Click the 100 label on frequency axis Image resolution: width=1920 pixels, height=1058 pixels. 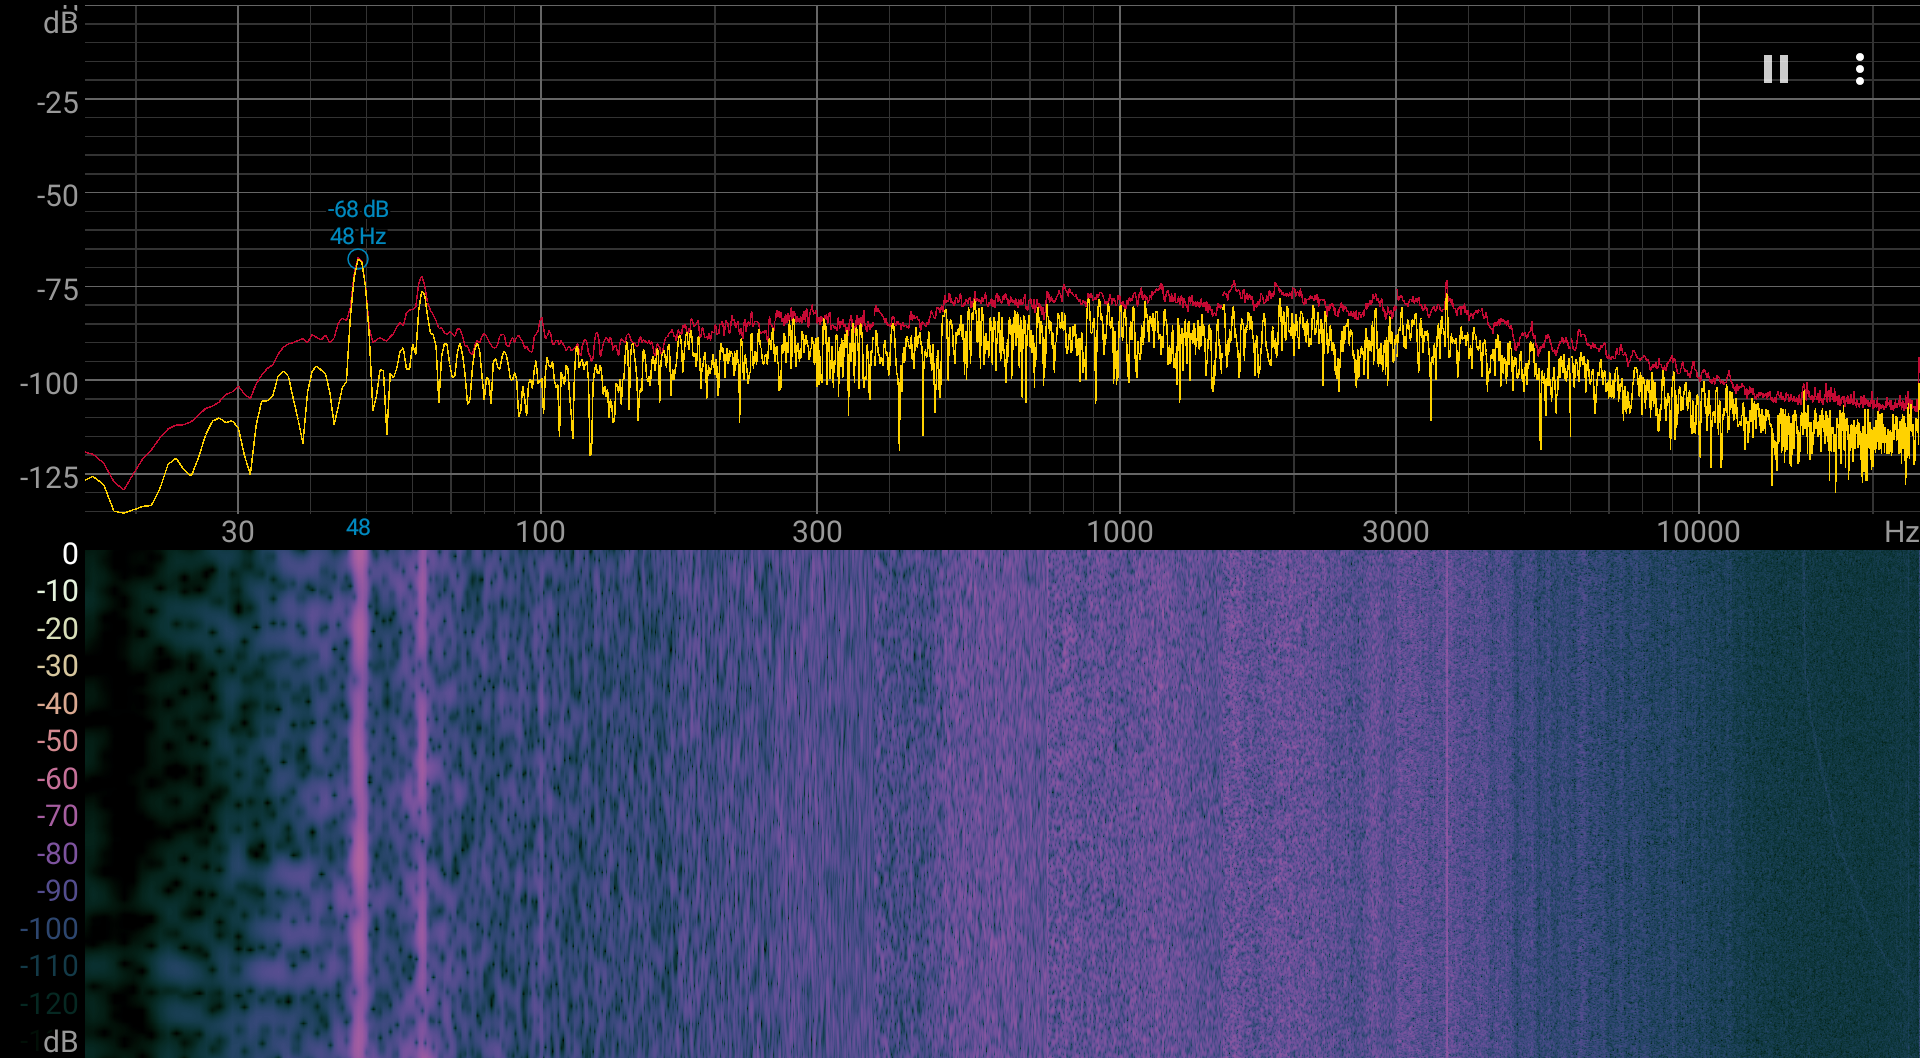540,531
